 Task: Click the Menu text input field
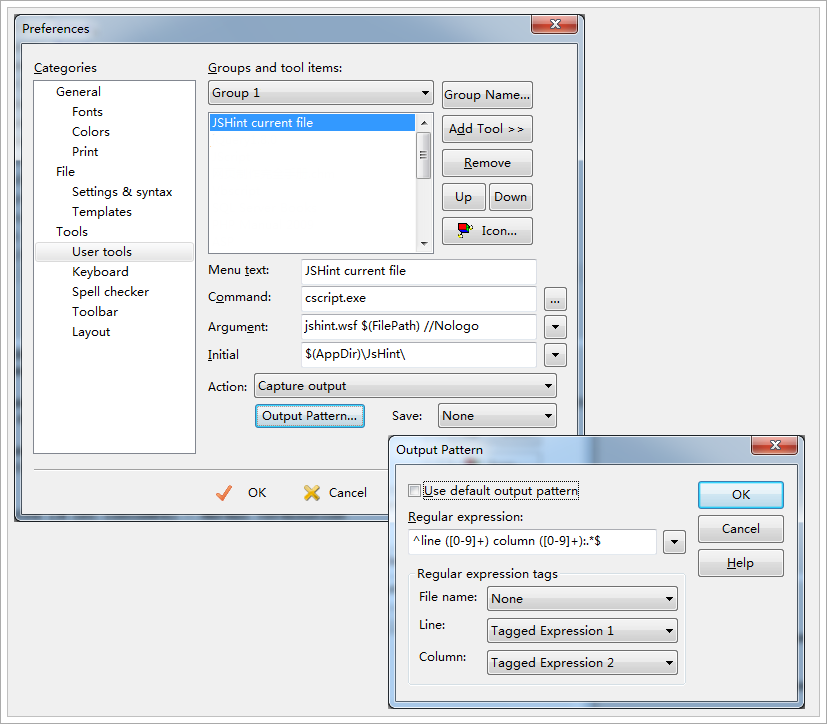pos(419,272)
